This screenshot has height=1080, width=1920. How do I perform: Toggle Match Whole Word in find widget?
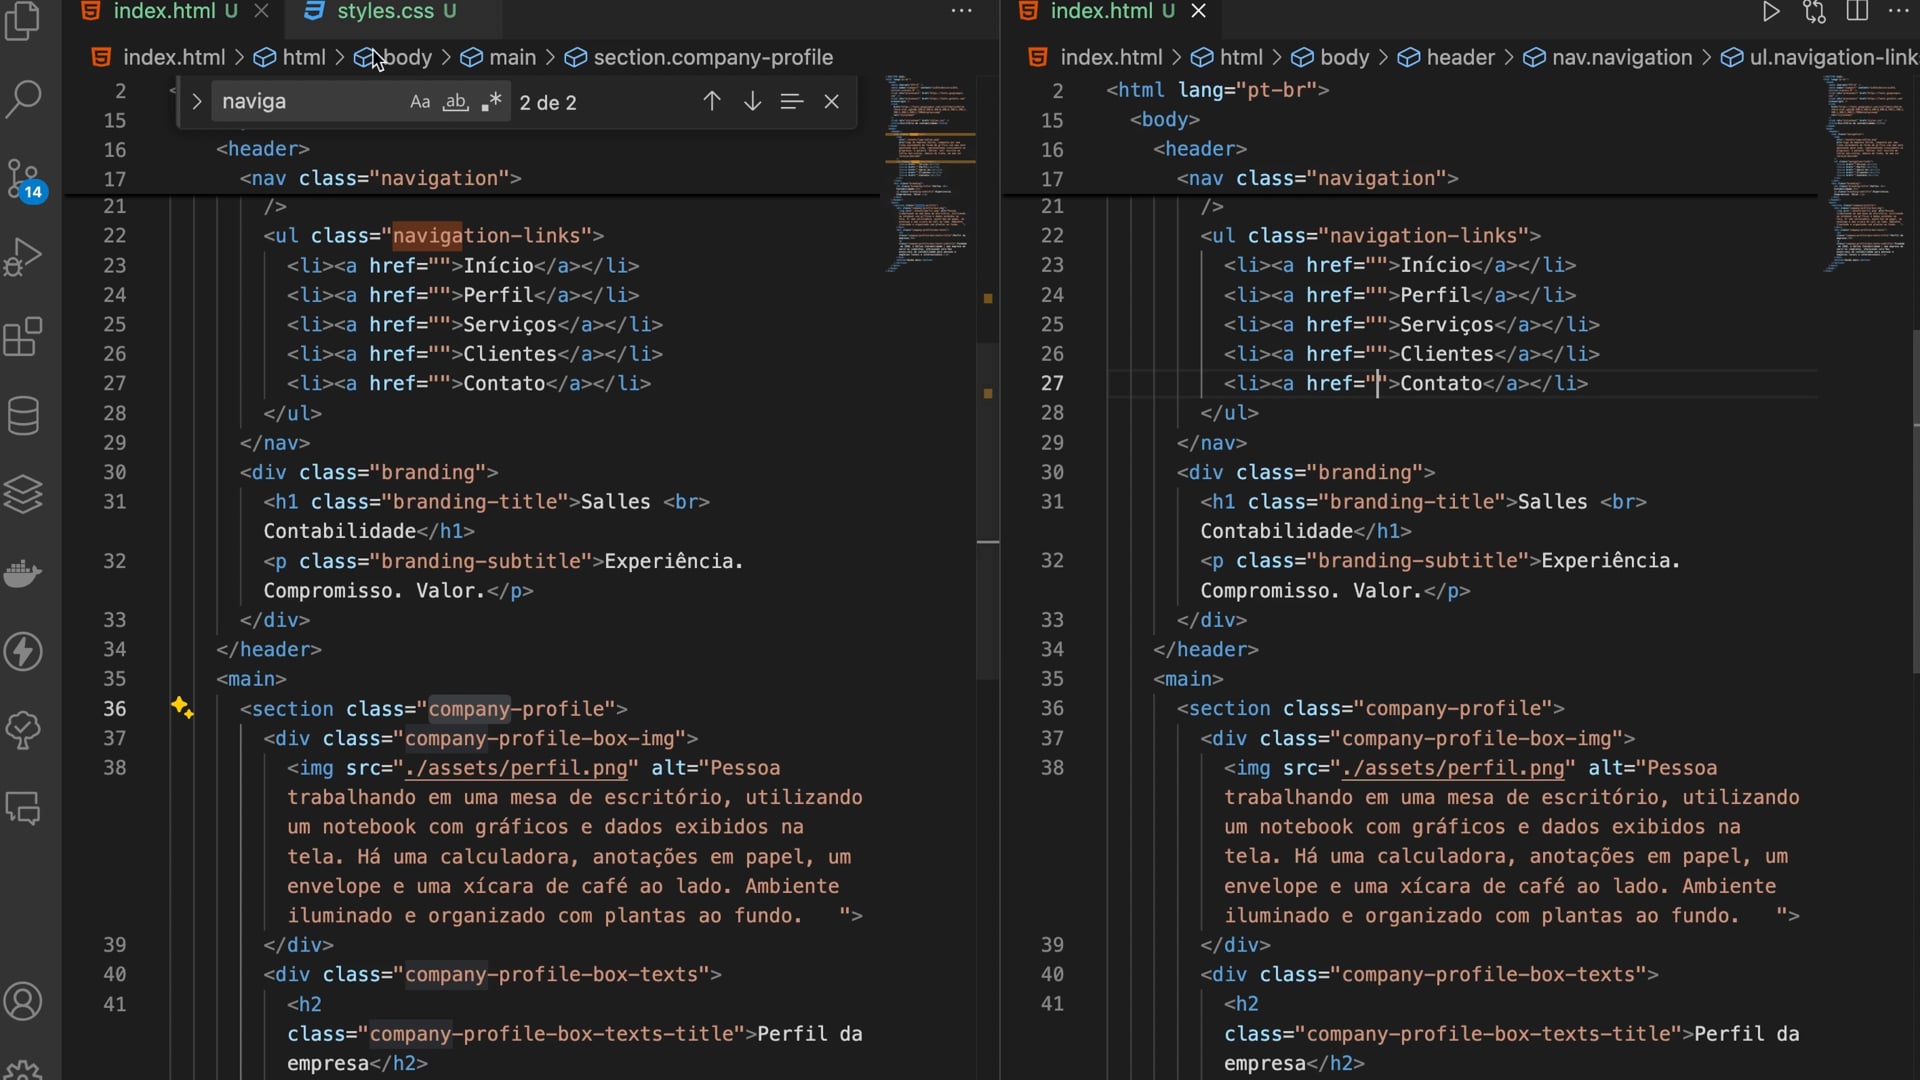pos(456,102)
